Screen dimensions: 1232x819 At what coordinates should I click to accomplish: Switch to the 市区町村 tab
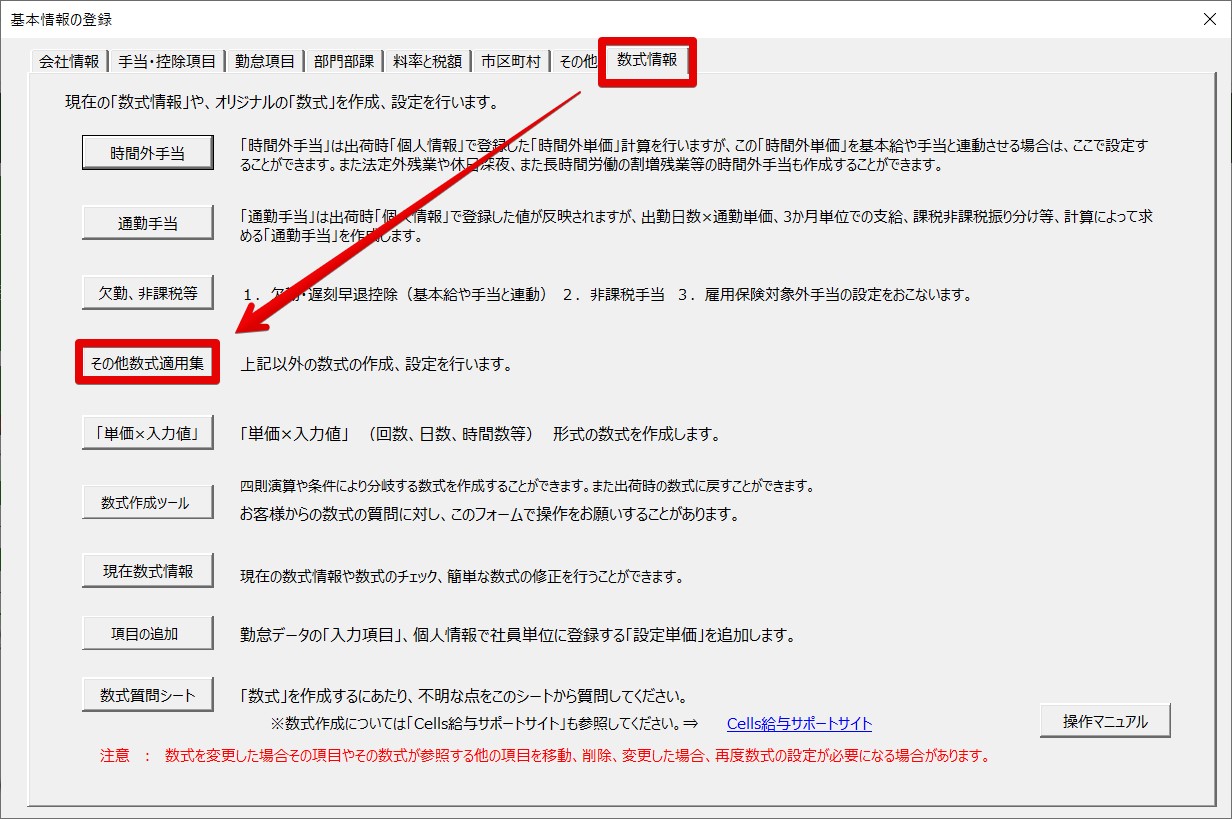click(510, 61)
